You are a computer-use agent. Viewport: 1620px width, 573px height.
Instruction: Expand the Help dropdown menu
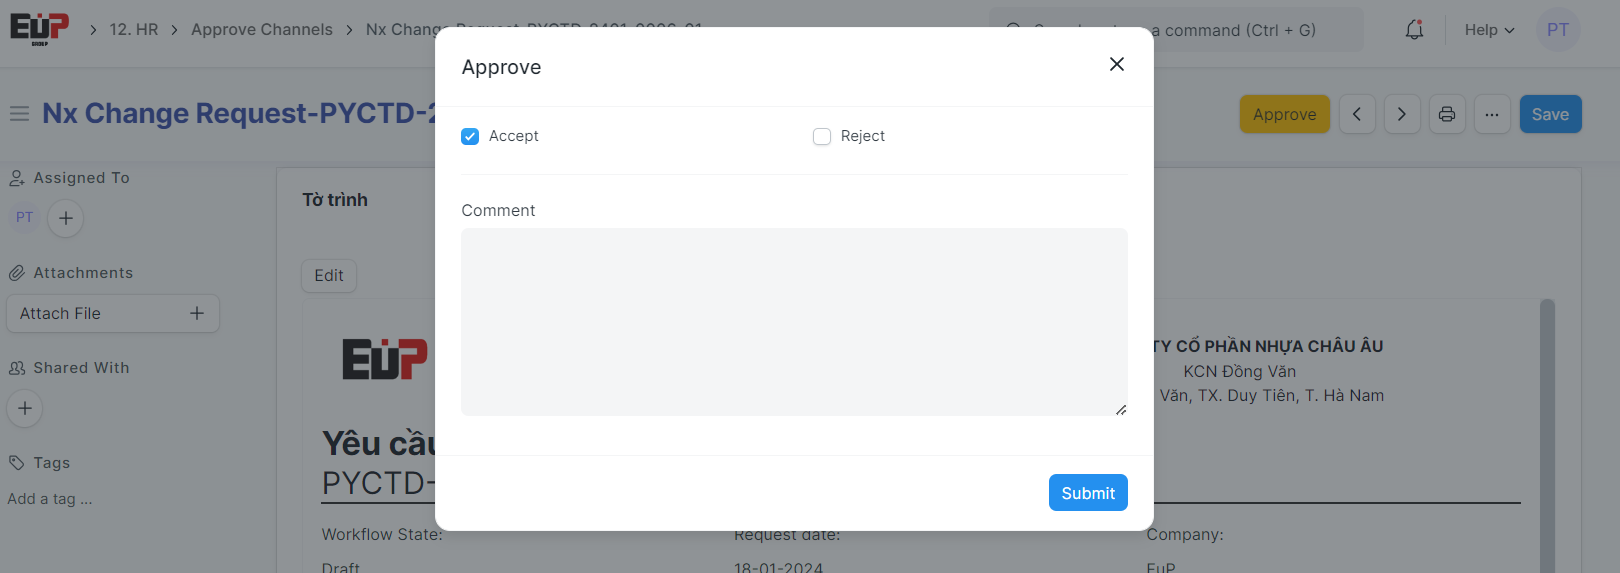pyautogui.click(x=1489, y=30)
